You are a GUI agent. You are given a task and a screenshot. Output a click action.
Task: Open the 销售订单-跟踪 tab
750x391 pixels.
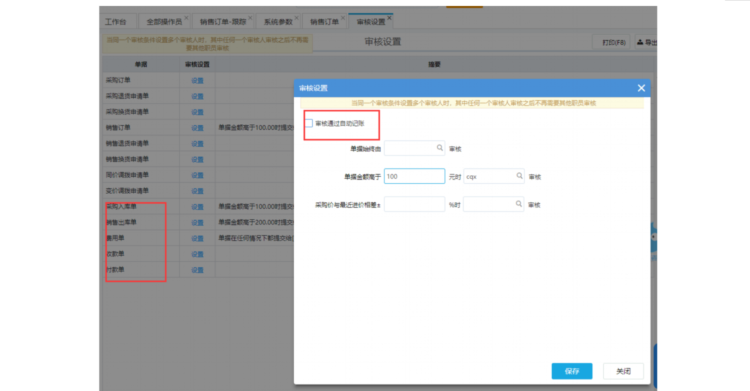tap(223, 22)
